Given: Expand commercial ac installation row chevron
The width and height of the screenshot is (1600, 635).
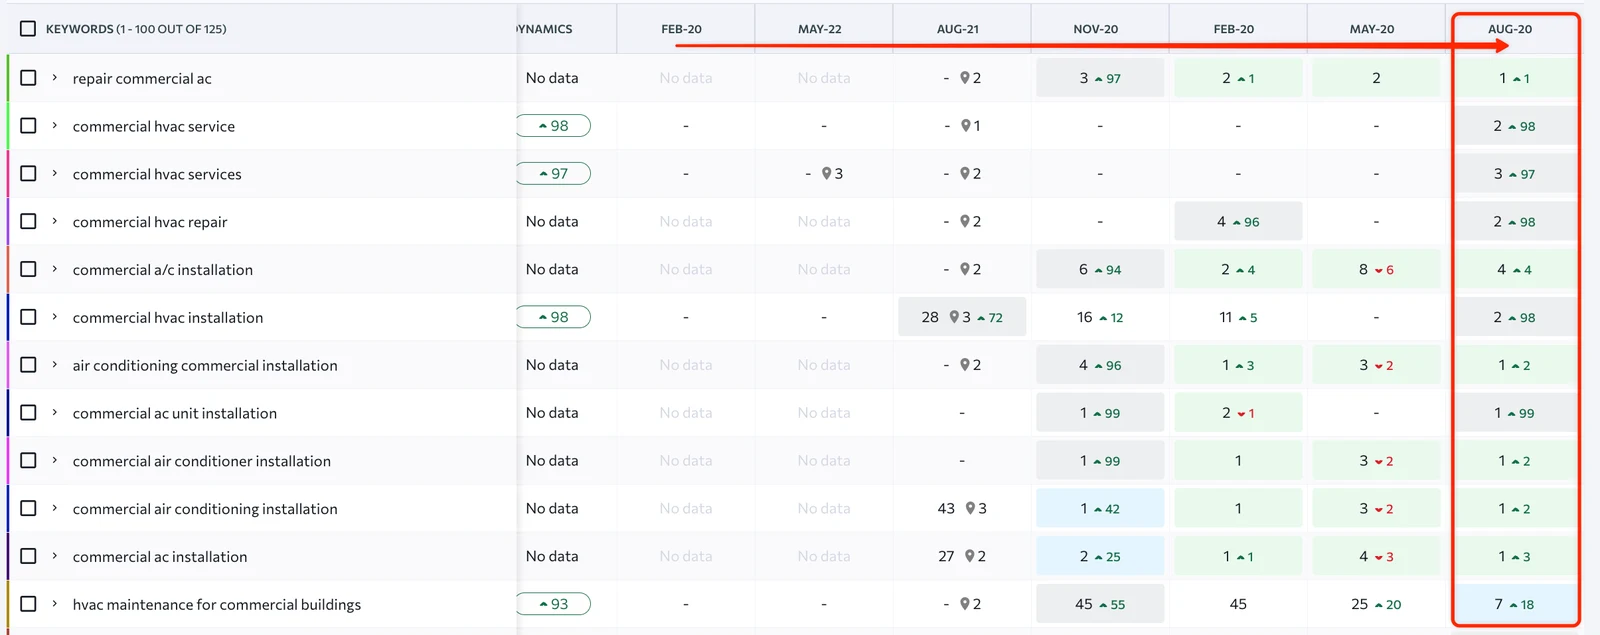Looking at the screenshot, I should tap(55, 556).
